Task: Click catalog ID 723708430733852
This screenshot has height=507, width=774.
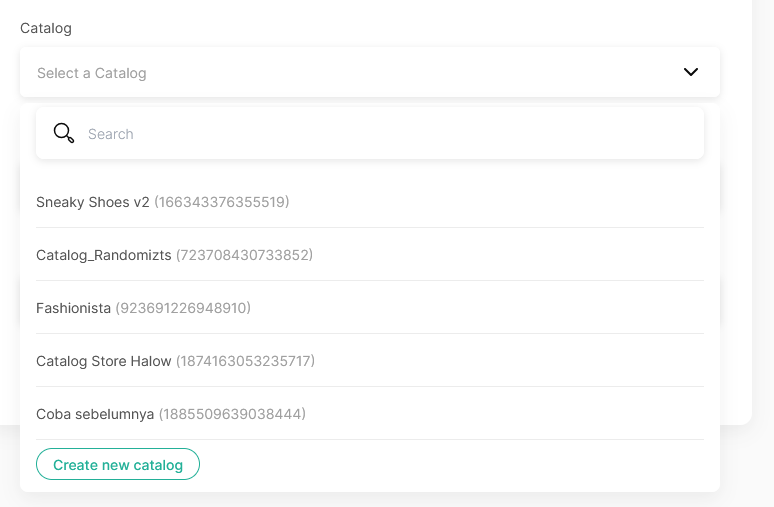Action: coord(244,255)
